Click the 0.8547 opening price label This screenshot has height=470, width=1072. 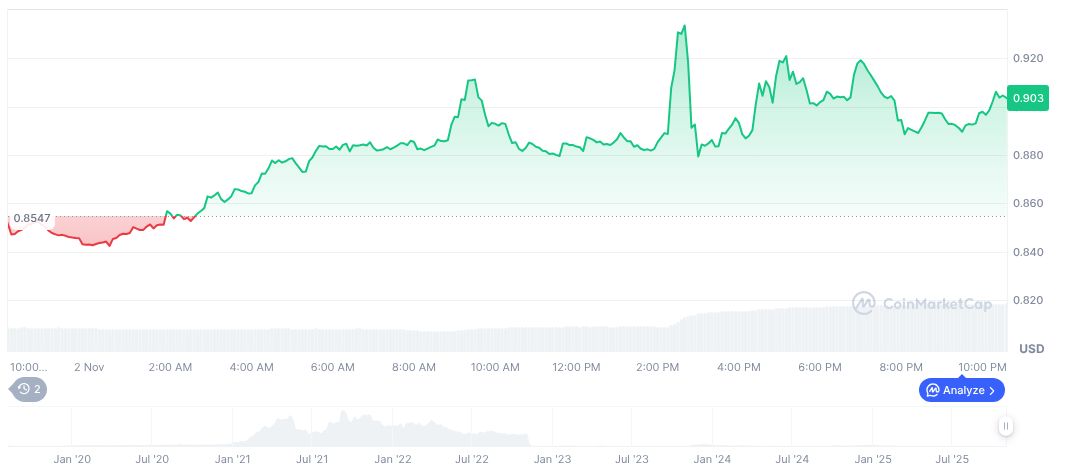tap(31, 217)
